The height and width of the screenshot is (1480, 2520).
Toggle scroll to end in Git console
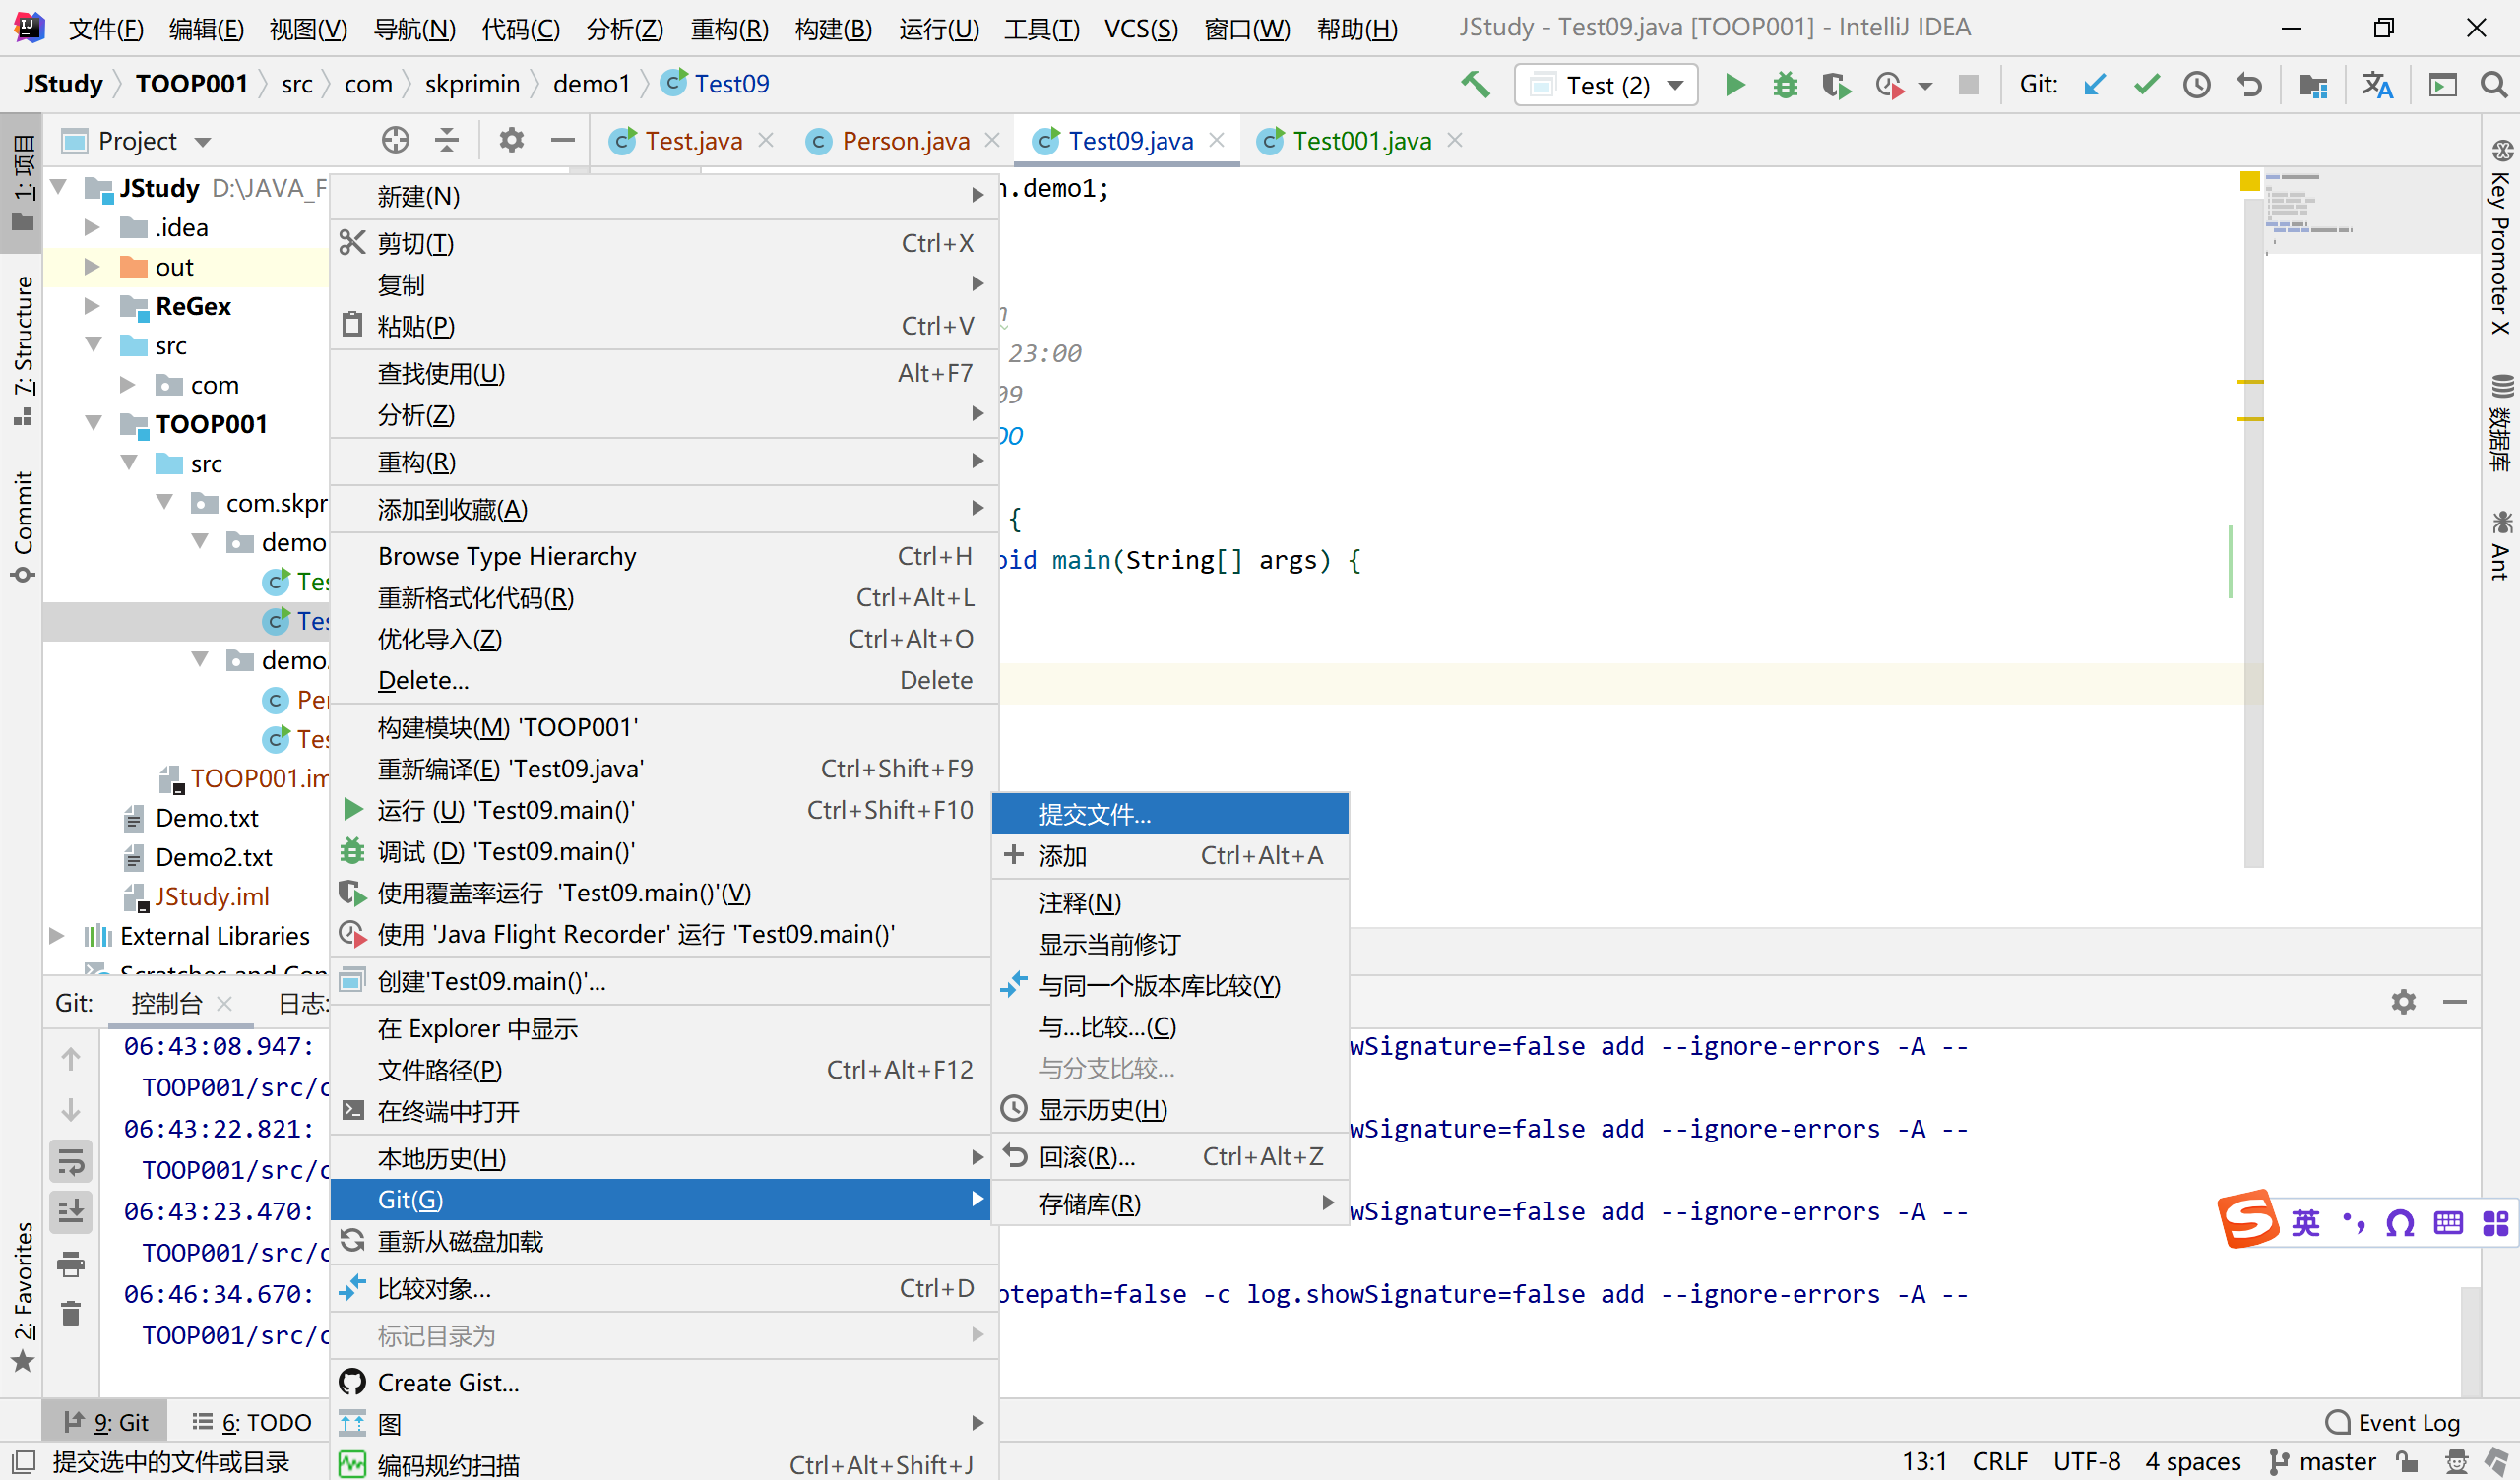[x=71, y=1212]
